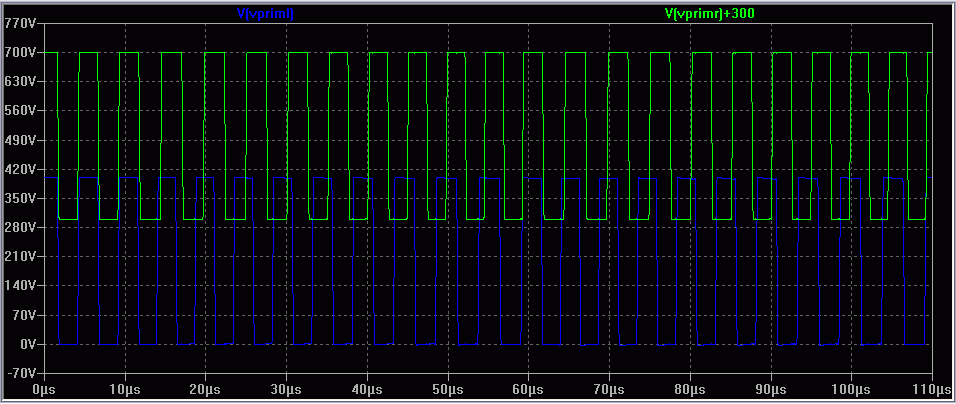Click the 80µs time axis label

[690, 388]
